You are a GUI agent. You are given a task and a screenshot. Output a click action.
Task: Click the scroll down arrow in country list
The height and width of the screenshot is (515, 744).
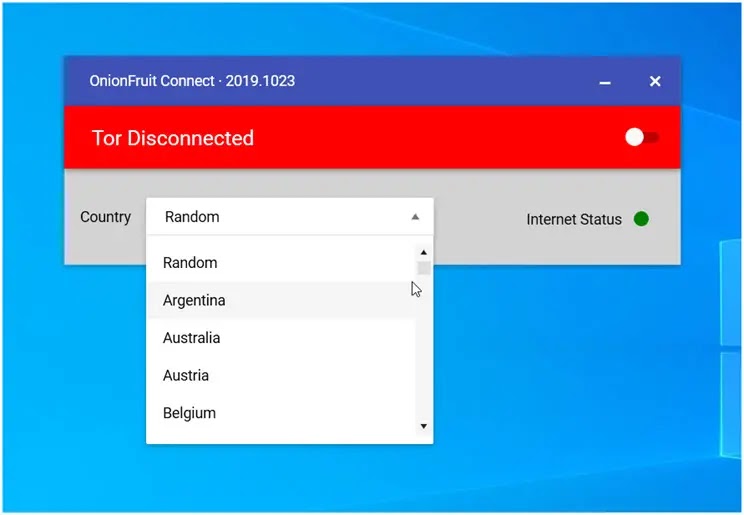point(424,426)
